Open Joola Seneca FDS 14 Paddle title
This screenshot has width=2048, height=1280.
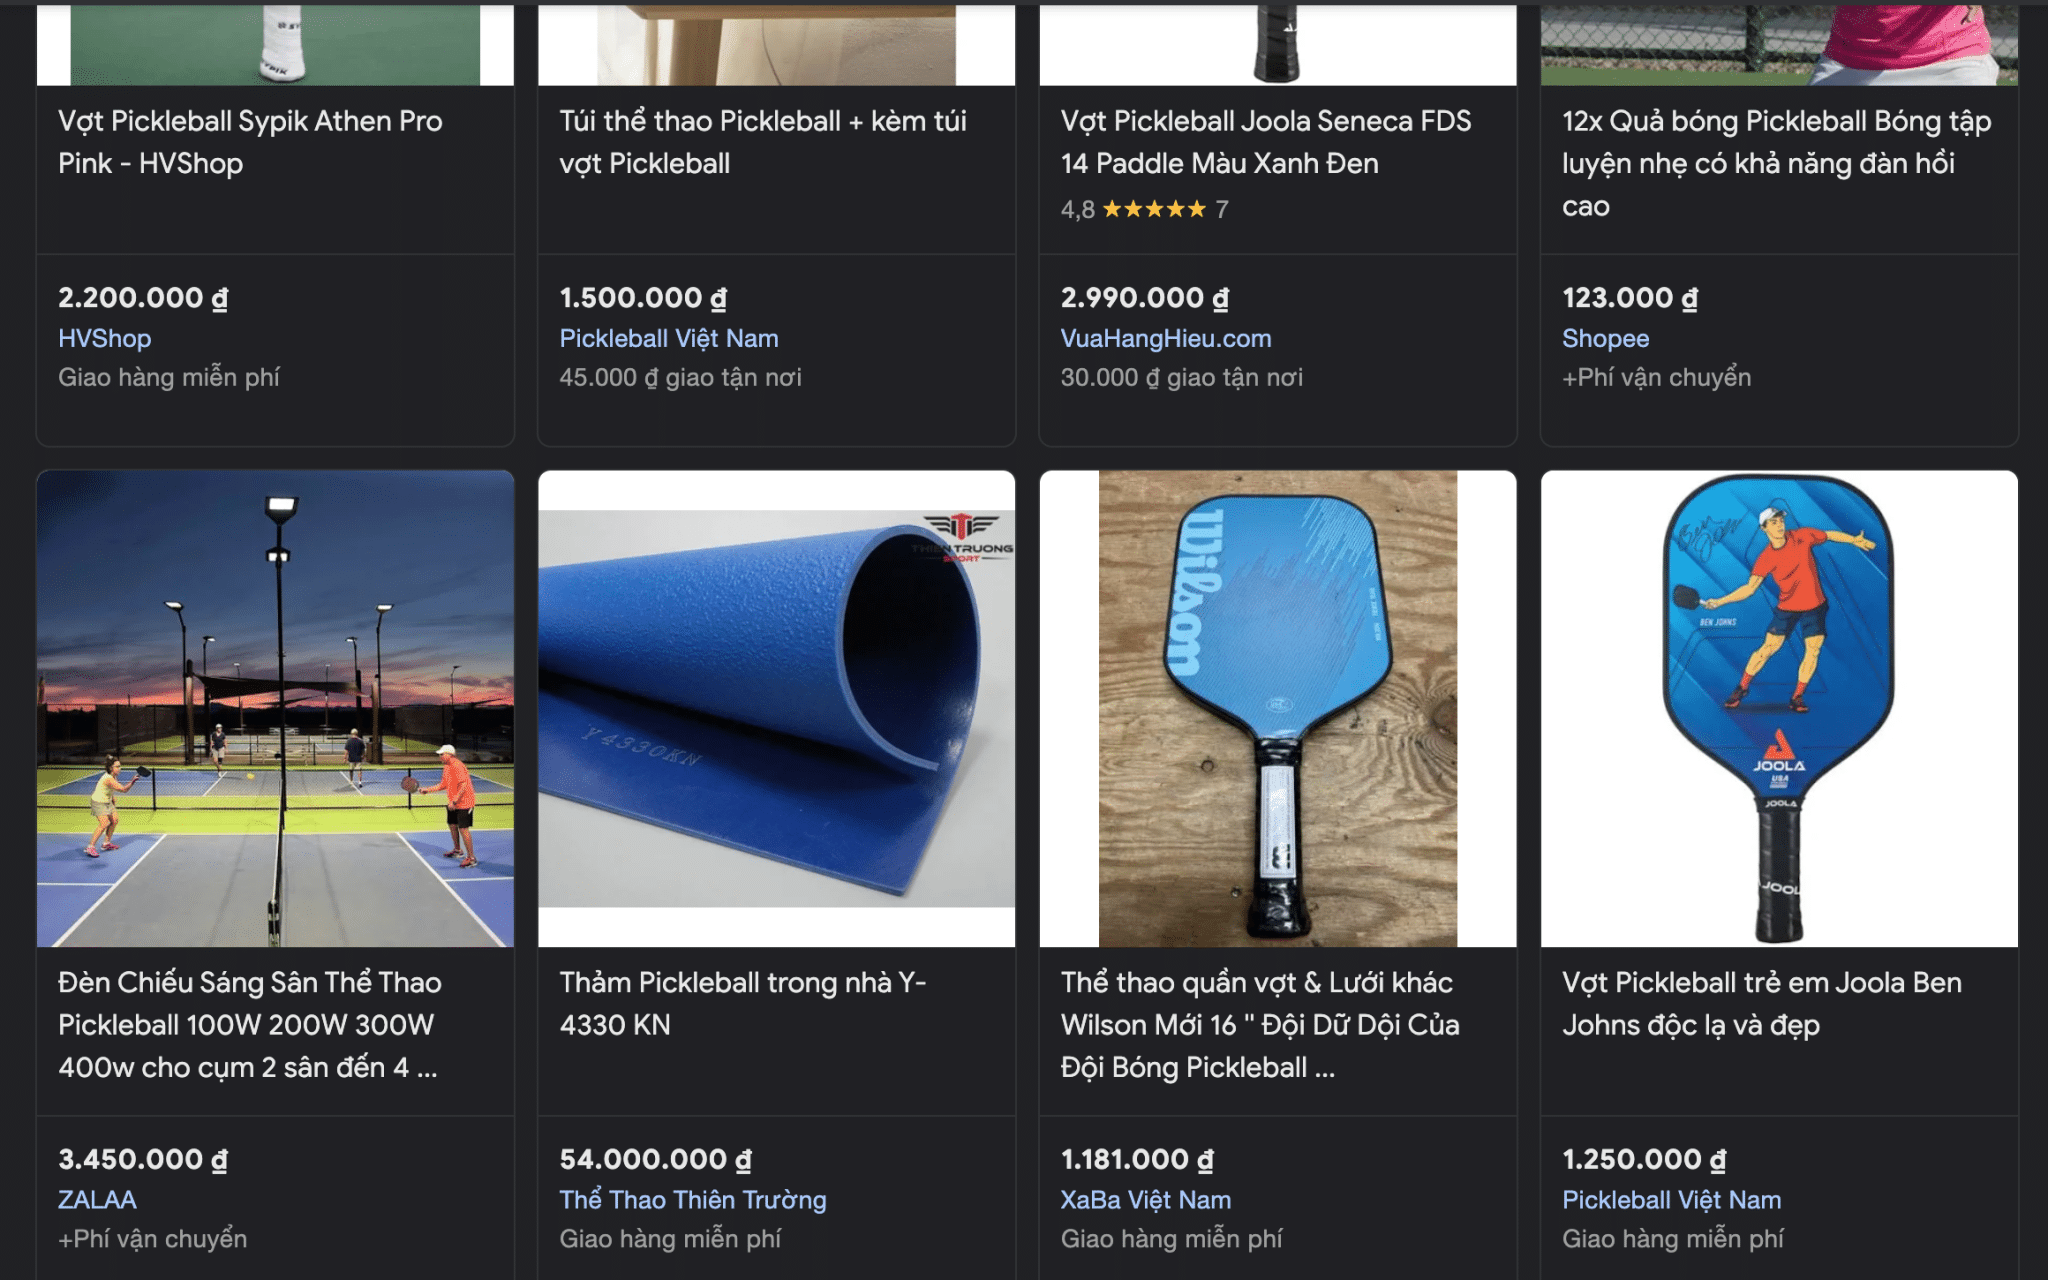tap(1265, 142)
